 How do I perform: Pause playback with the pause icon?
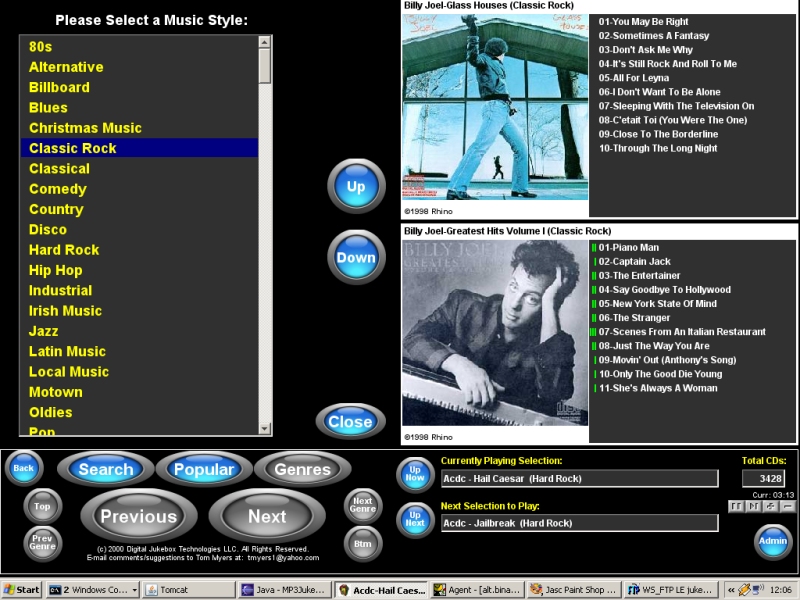[736, 506]
